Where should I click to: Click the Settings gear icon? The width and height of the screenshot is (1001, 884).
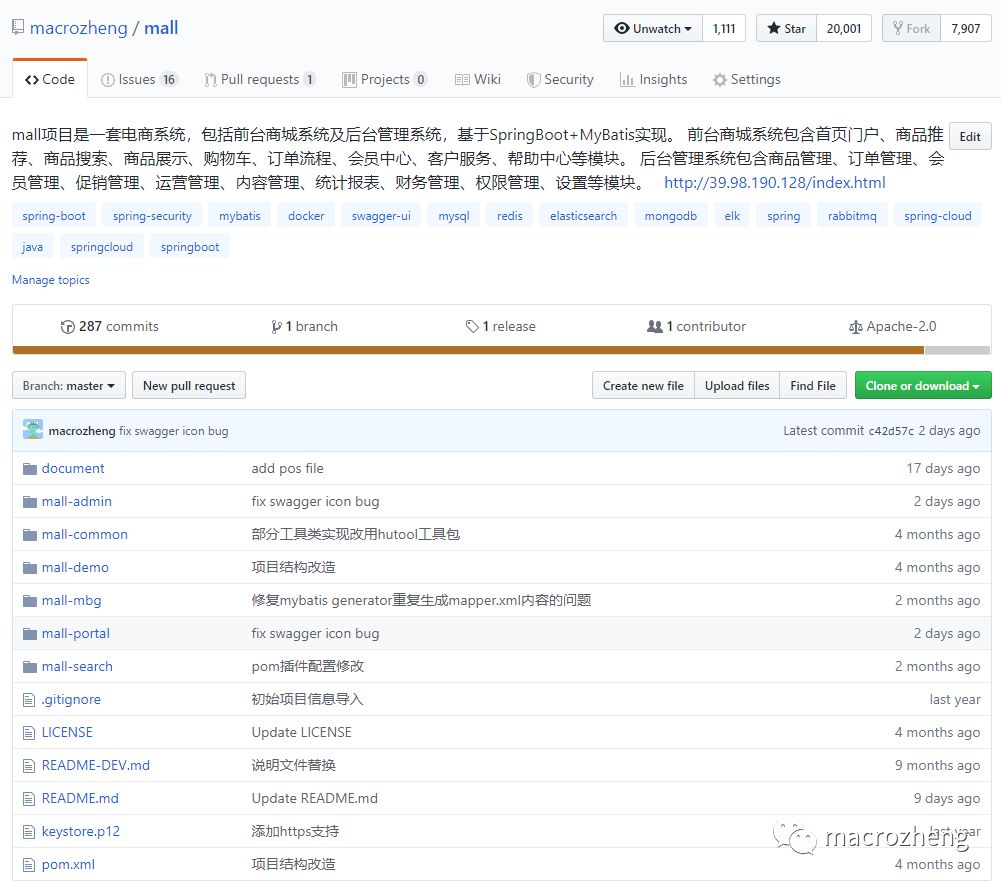click(719, 80)
